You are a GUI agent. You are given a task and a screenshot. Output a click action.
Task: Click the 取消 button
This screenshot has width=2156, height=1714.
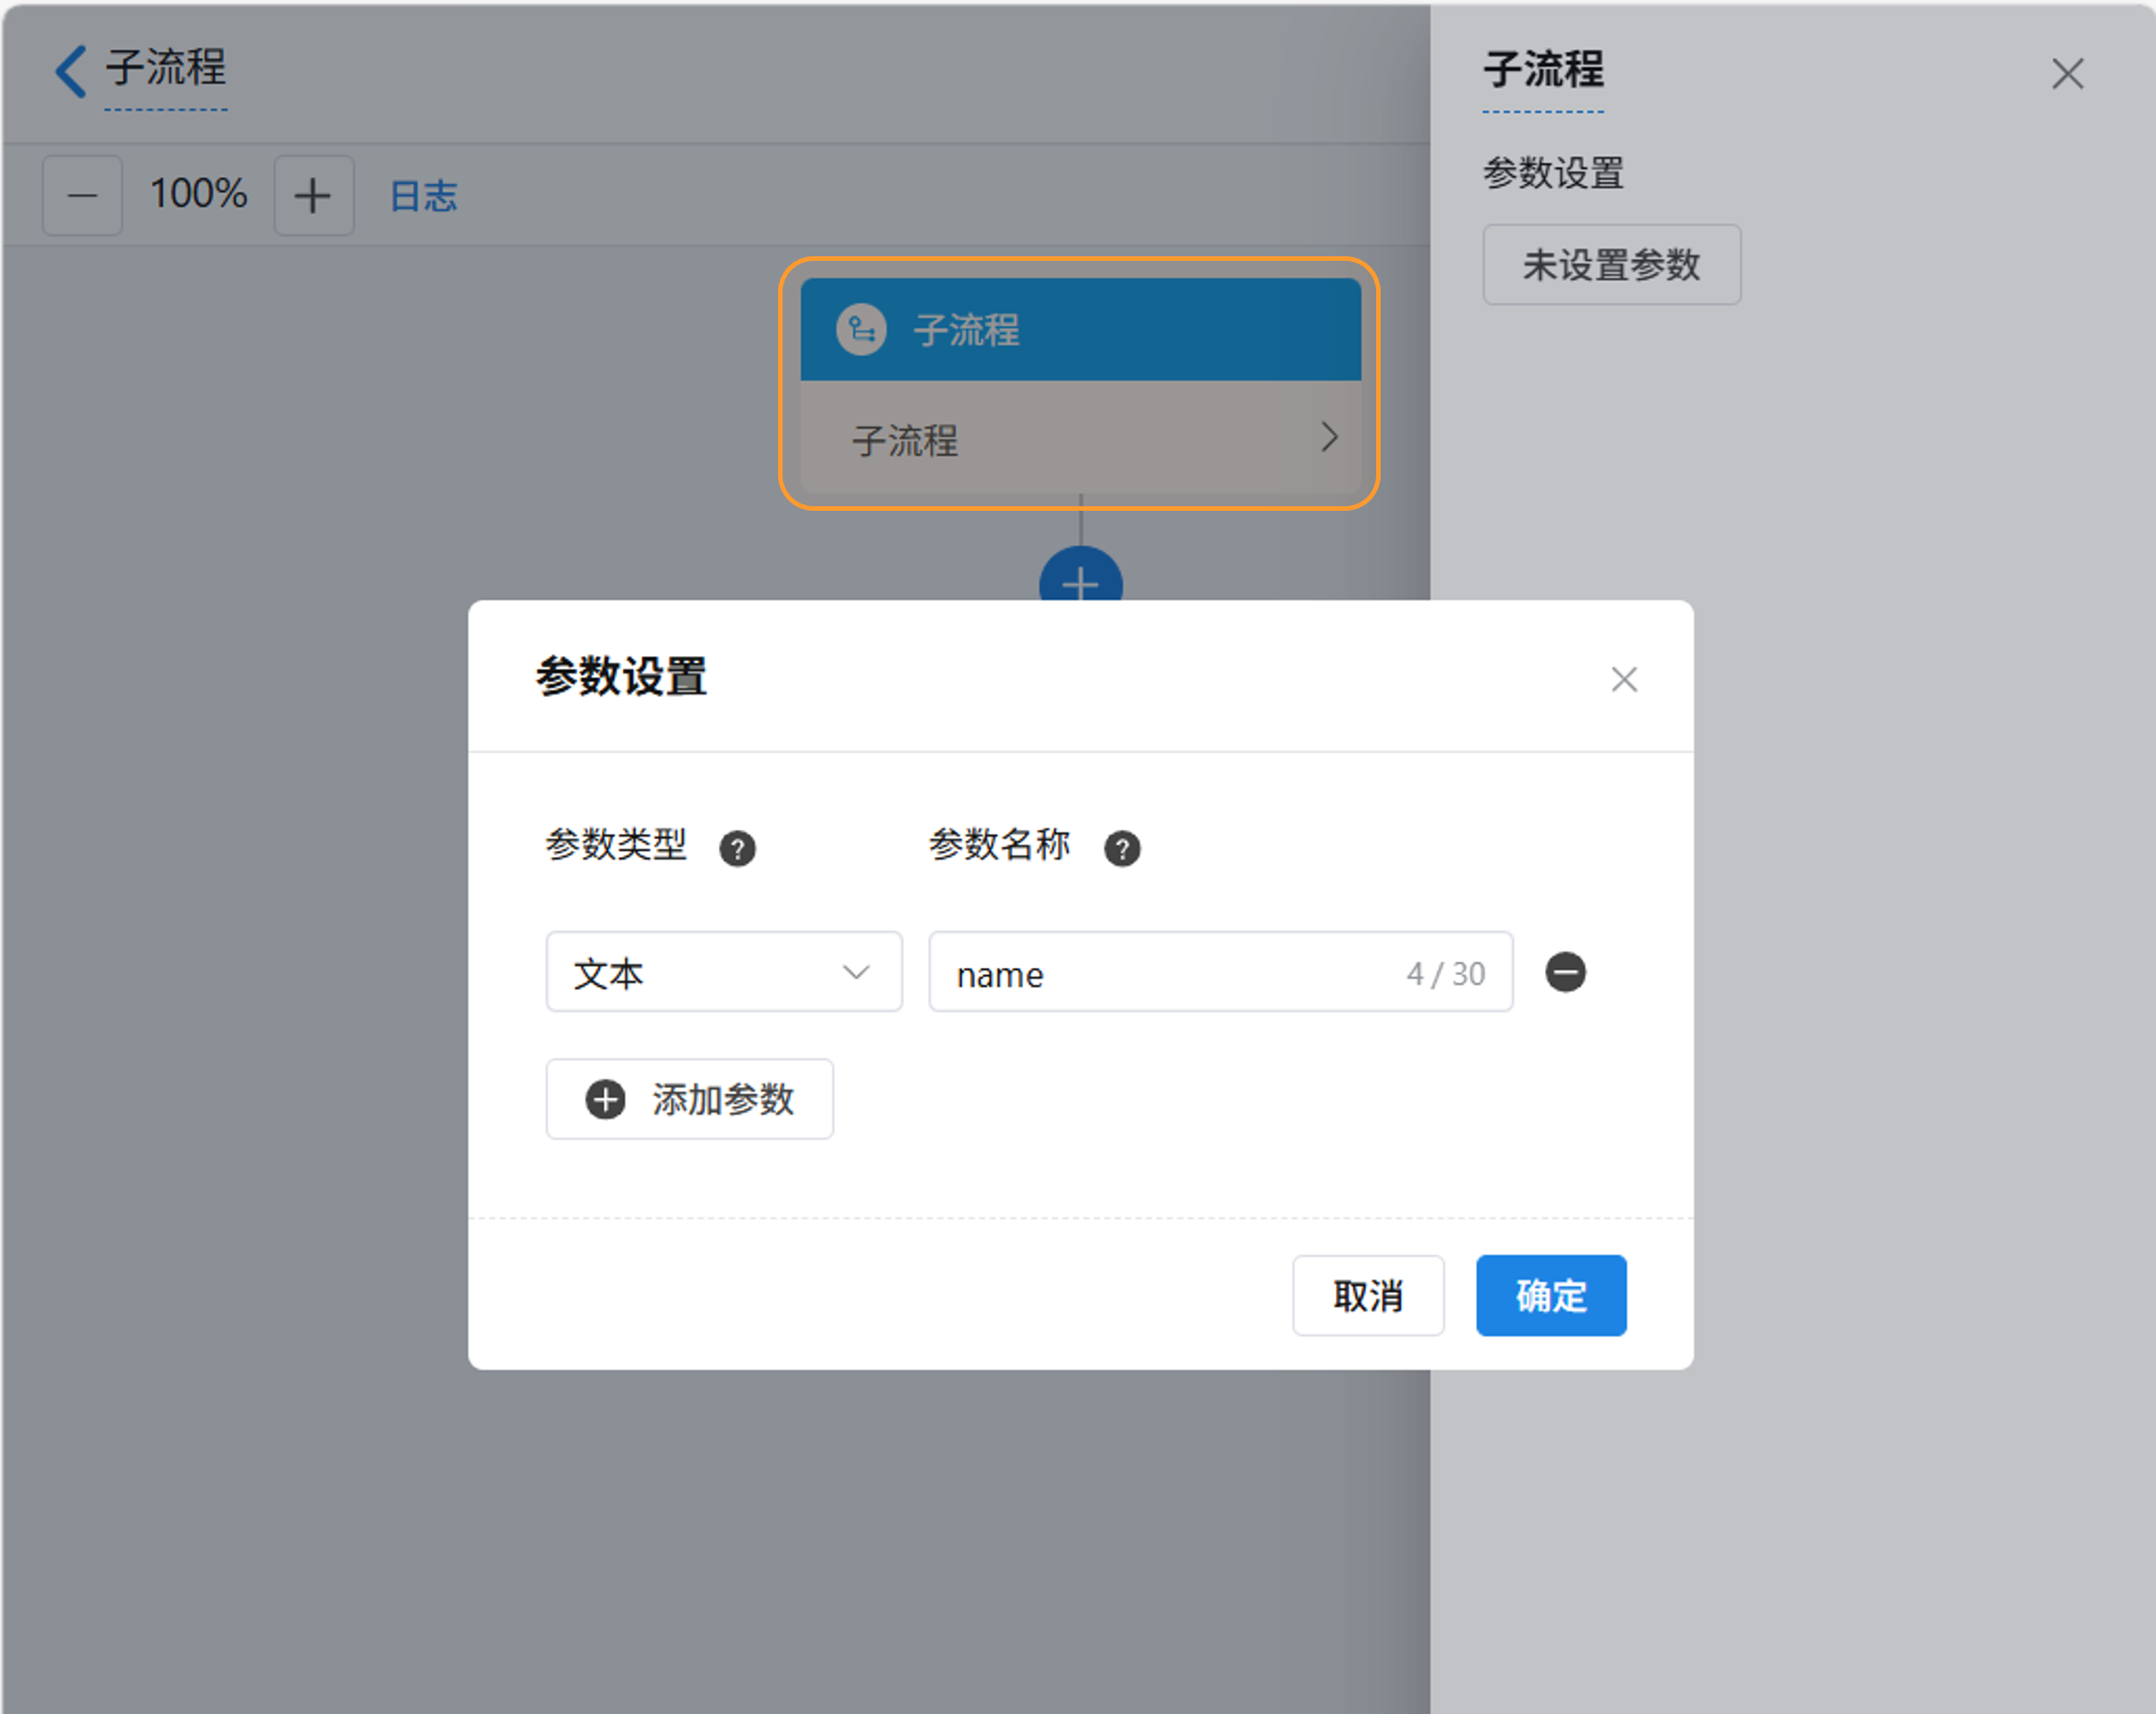point(1367,1295)
